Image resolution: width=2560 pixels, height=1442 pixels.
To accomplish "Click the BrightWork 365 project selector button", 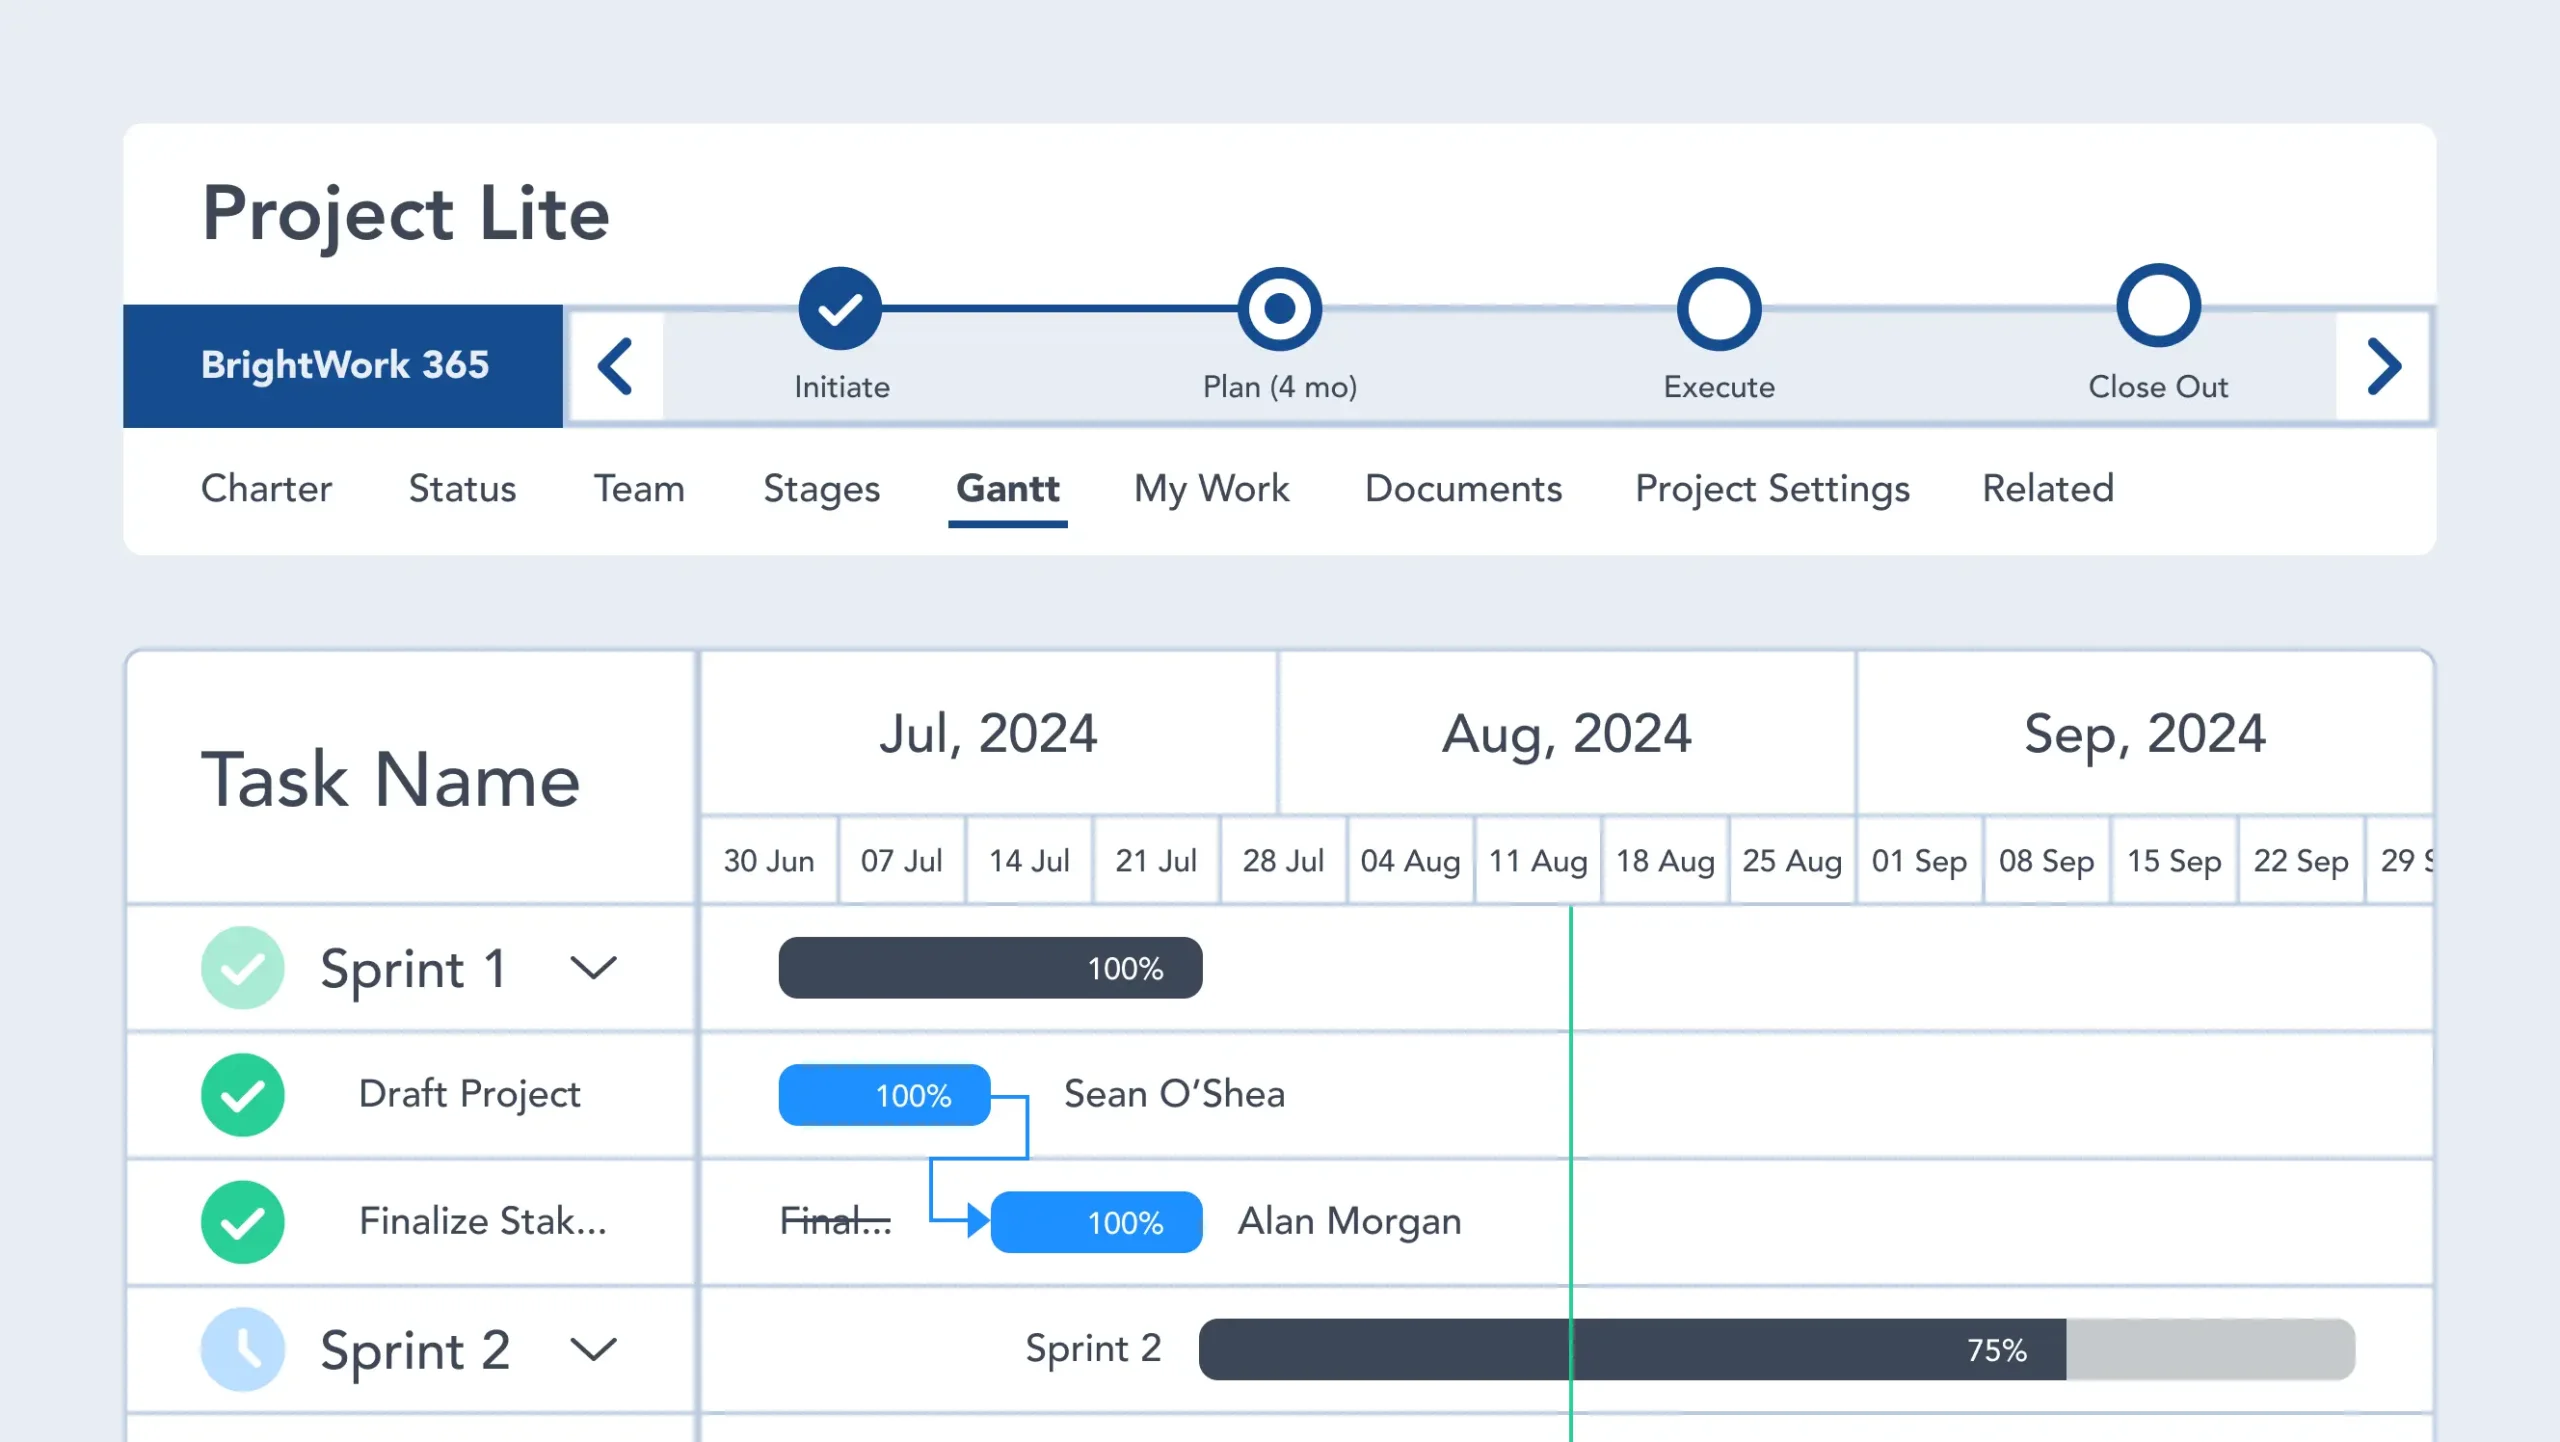I will 345,364.
